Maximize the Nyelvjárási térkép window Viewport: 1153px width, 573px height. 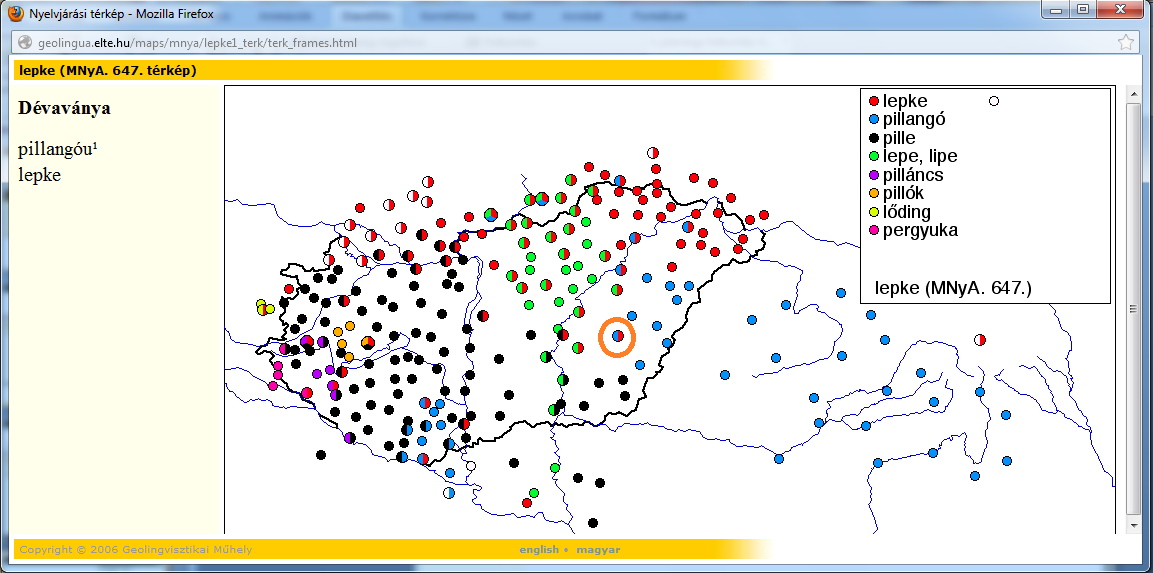pyautogui.click(x=1082, y=9)
